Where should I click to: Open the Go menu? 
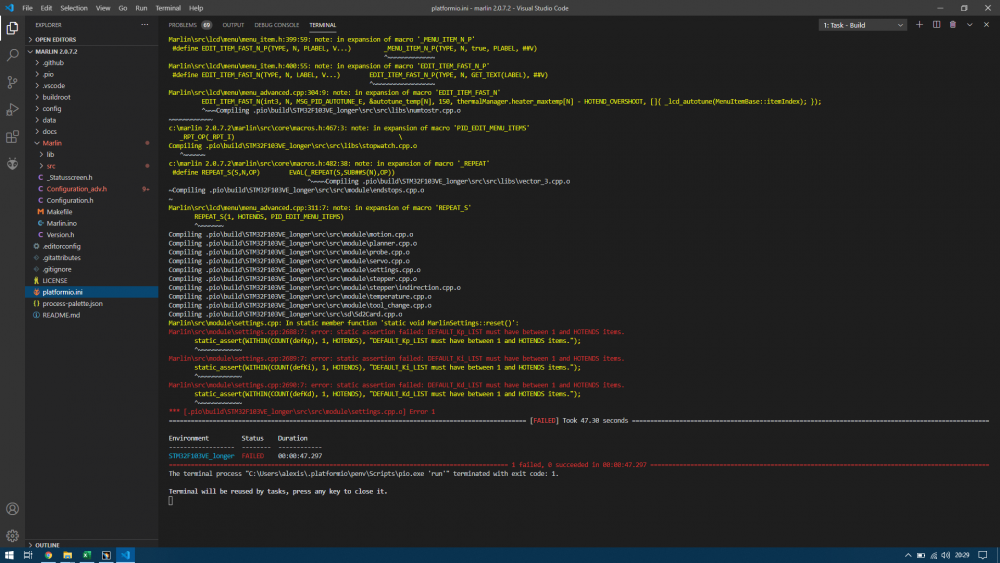[x=122, y=8]
